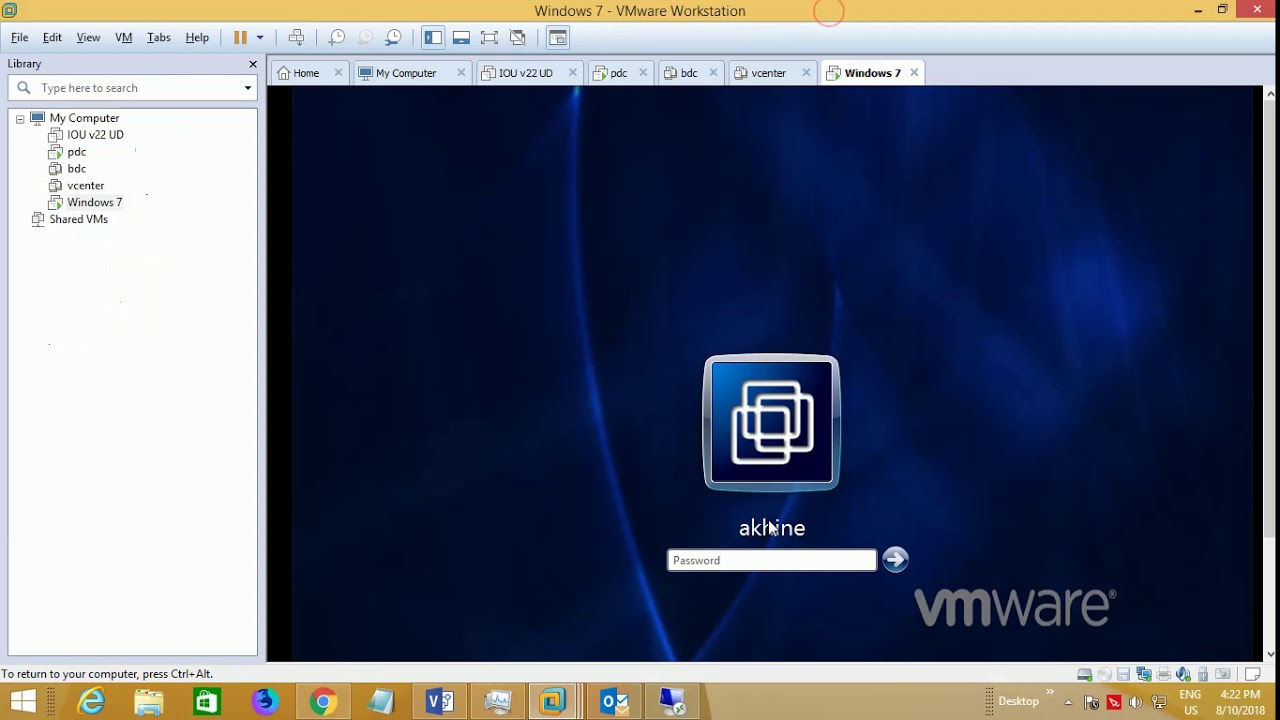Collapse the My Computer tree node
Screen dimensions: 1280x720
[x=19, y=118]
